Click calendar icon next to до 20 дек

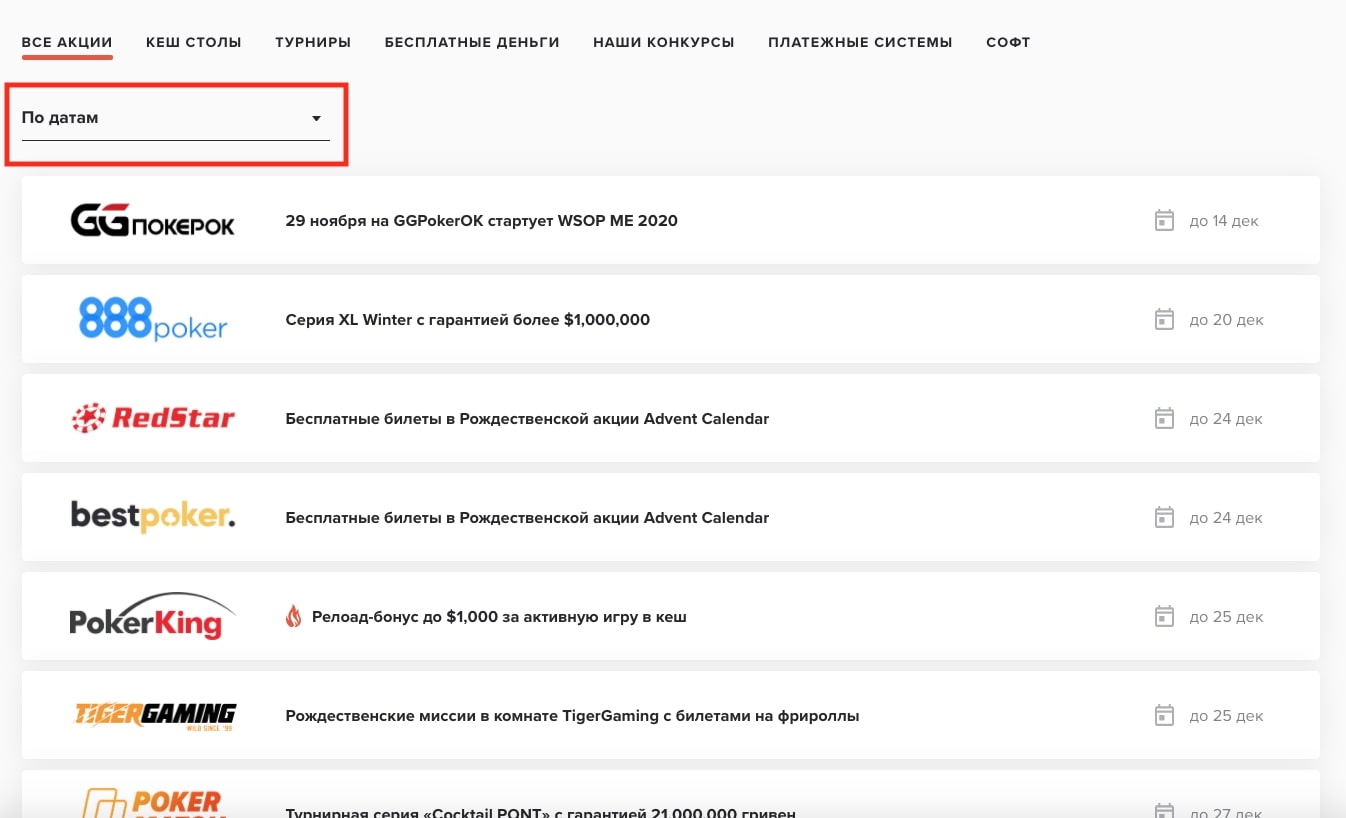coord(1164,319)
